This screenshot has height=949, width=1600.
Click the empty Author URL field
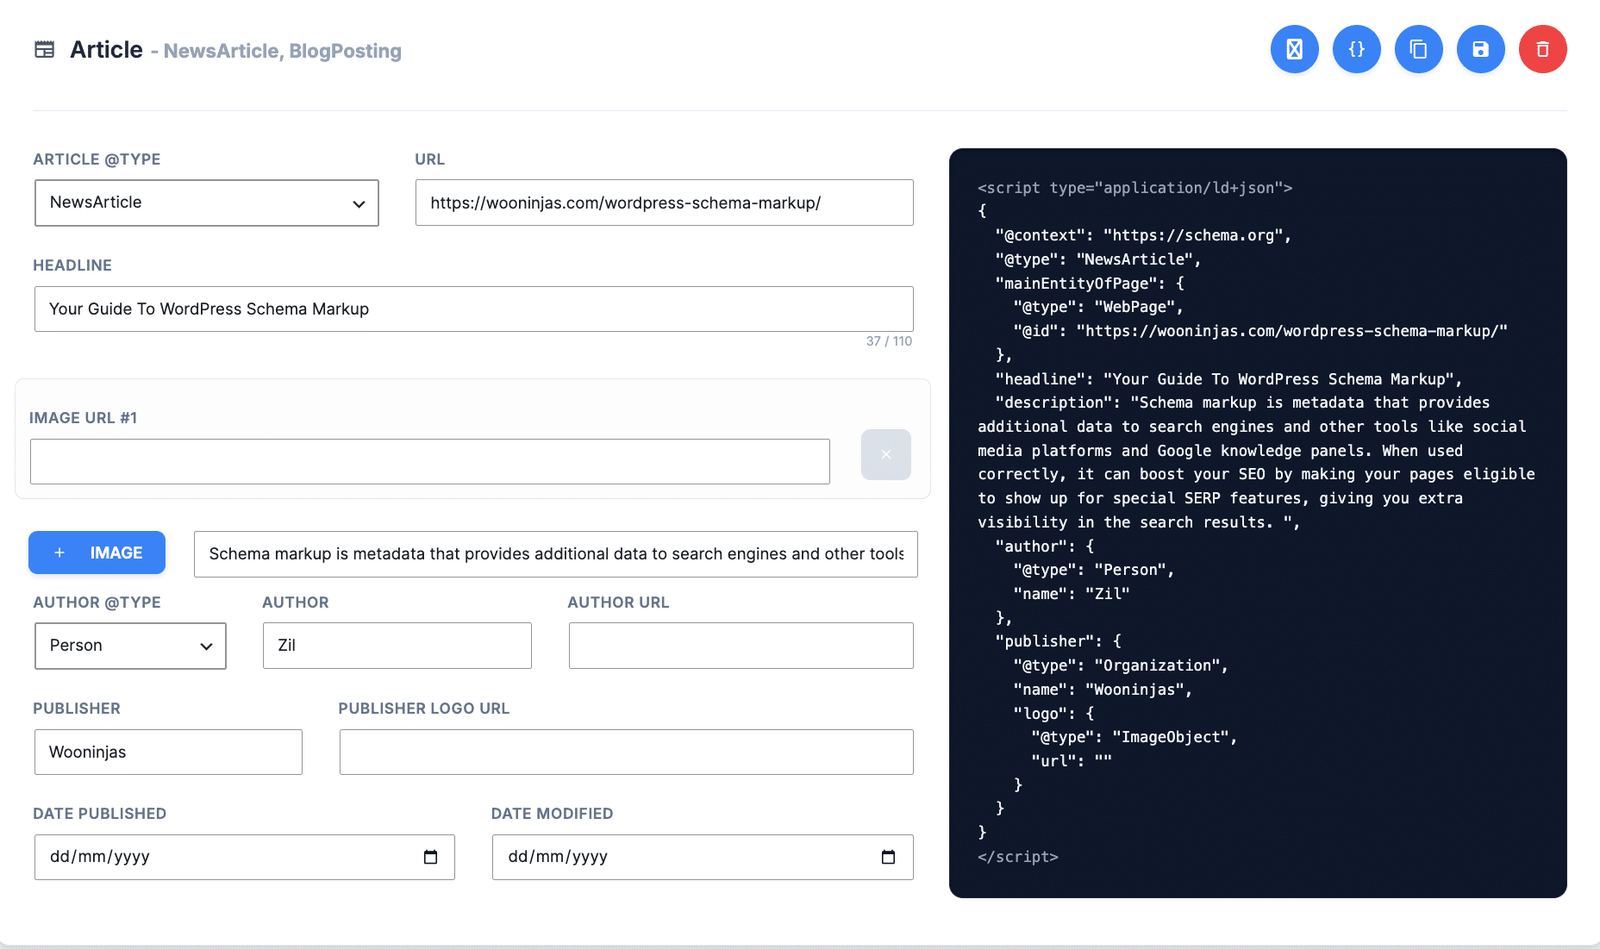(741, 646)
